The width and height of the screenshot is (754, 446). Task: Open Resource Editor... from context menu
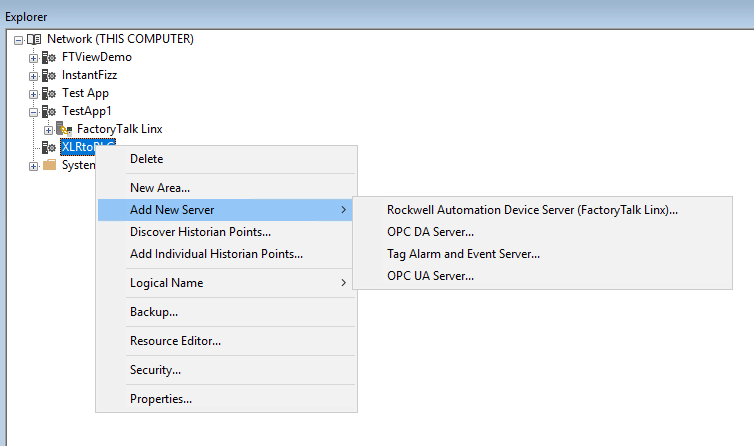[226, 341]
